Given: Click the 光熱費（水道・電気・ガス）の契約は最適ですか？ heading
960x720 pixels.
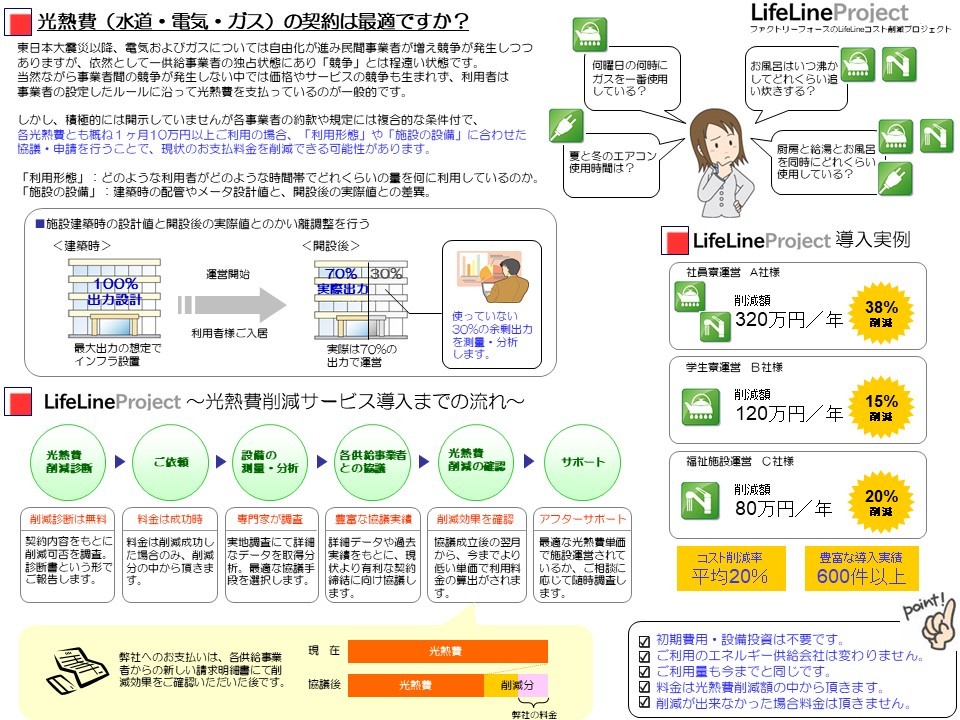Looking at the screenshot, I should click(253, 21).
